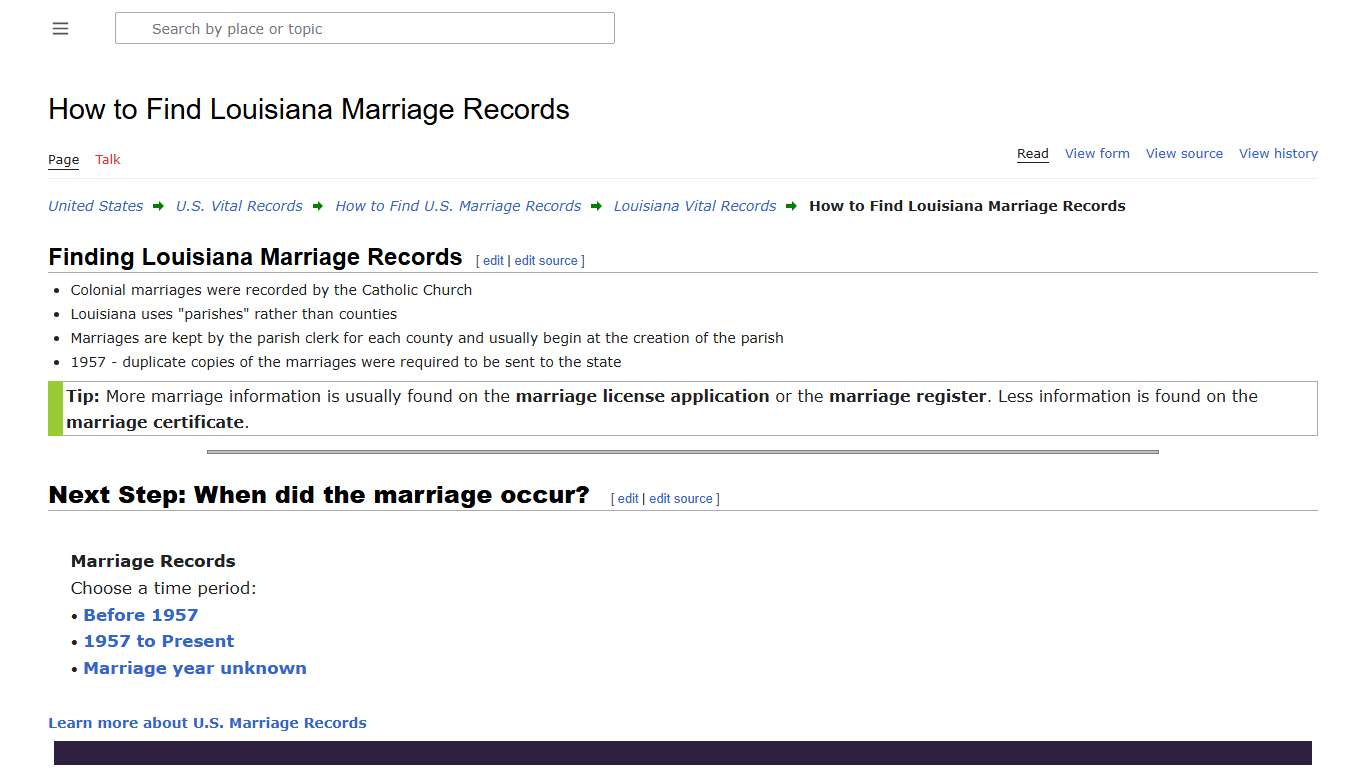Screen dimensions: 1366x768
Task: Select View form
Action: (x=1097, y=153)
